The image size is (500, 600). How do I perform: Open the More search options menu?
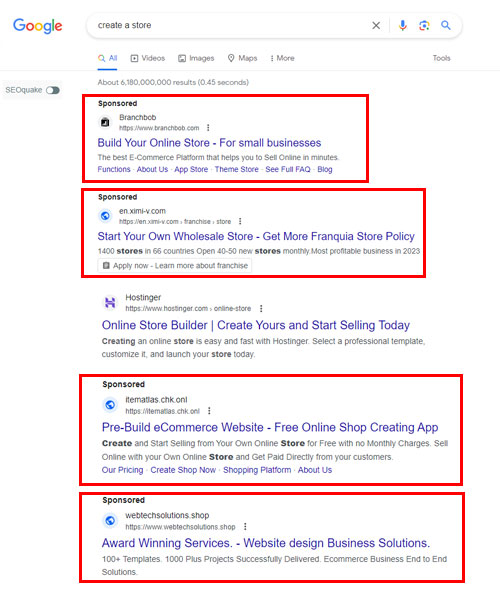coord(283,58)
